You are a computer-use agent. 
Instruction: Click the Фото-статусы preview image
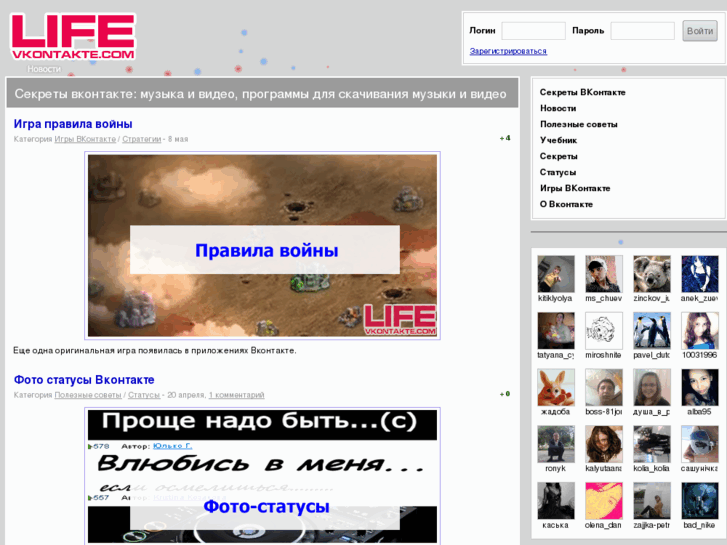pos(262,476)
